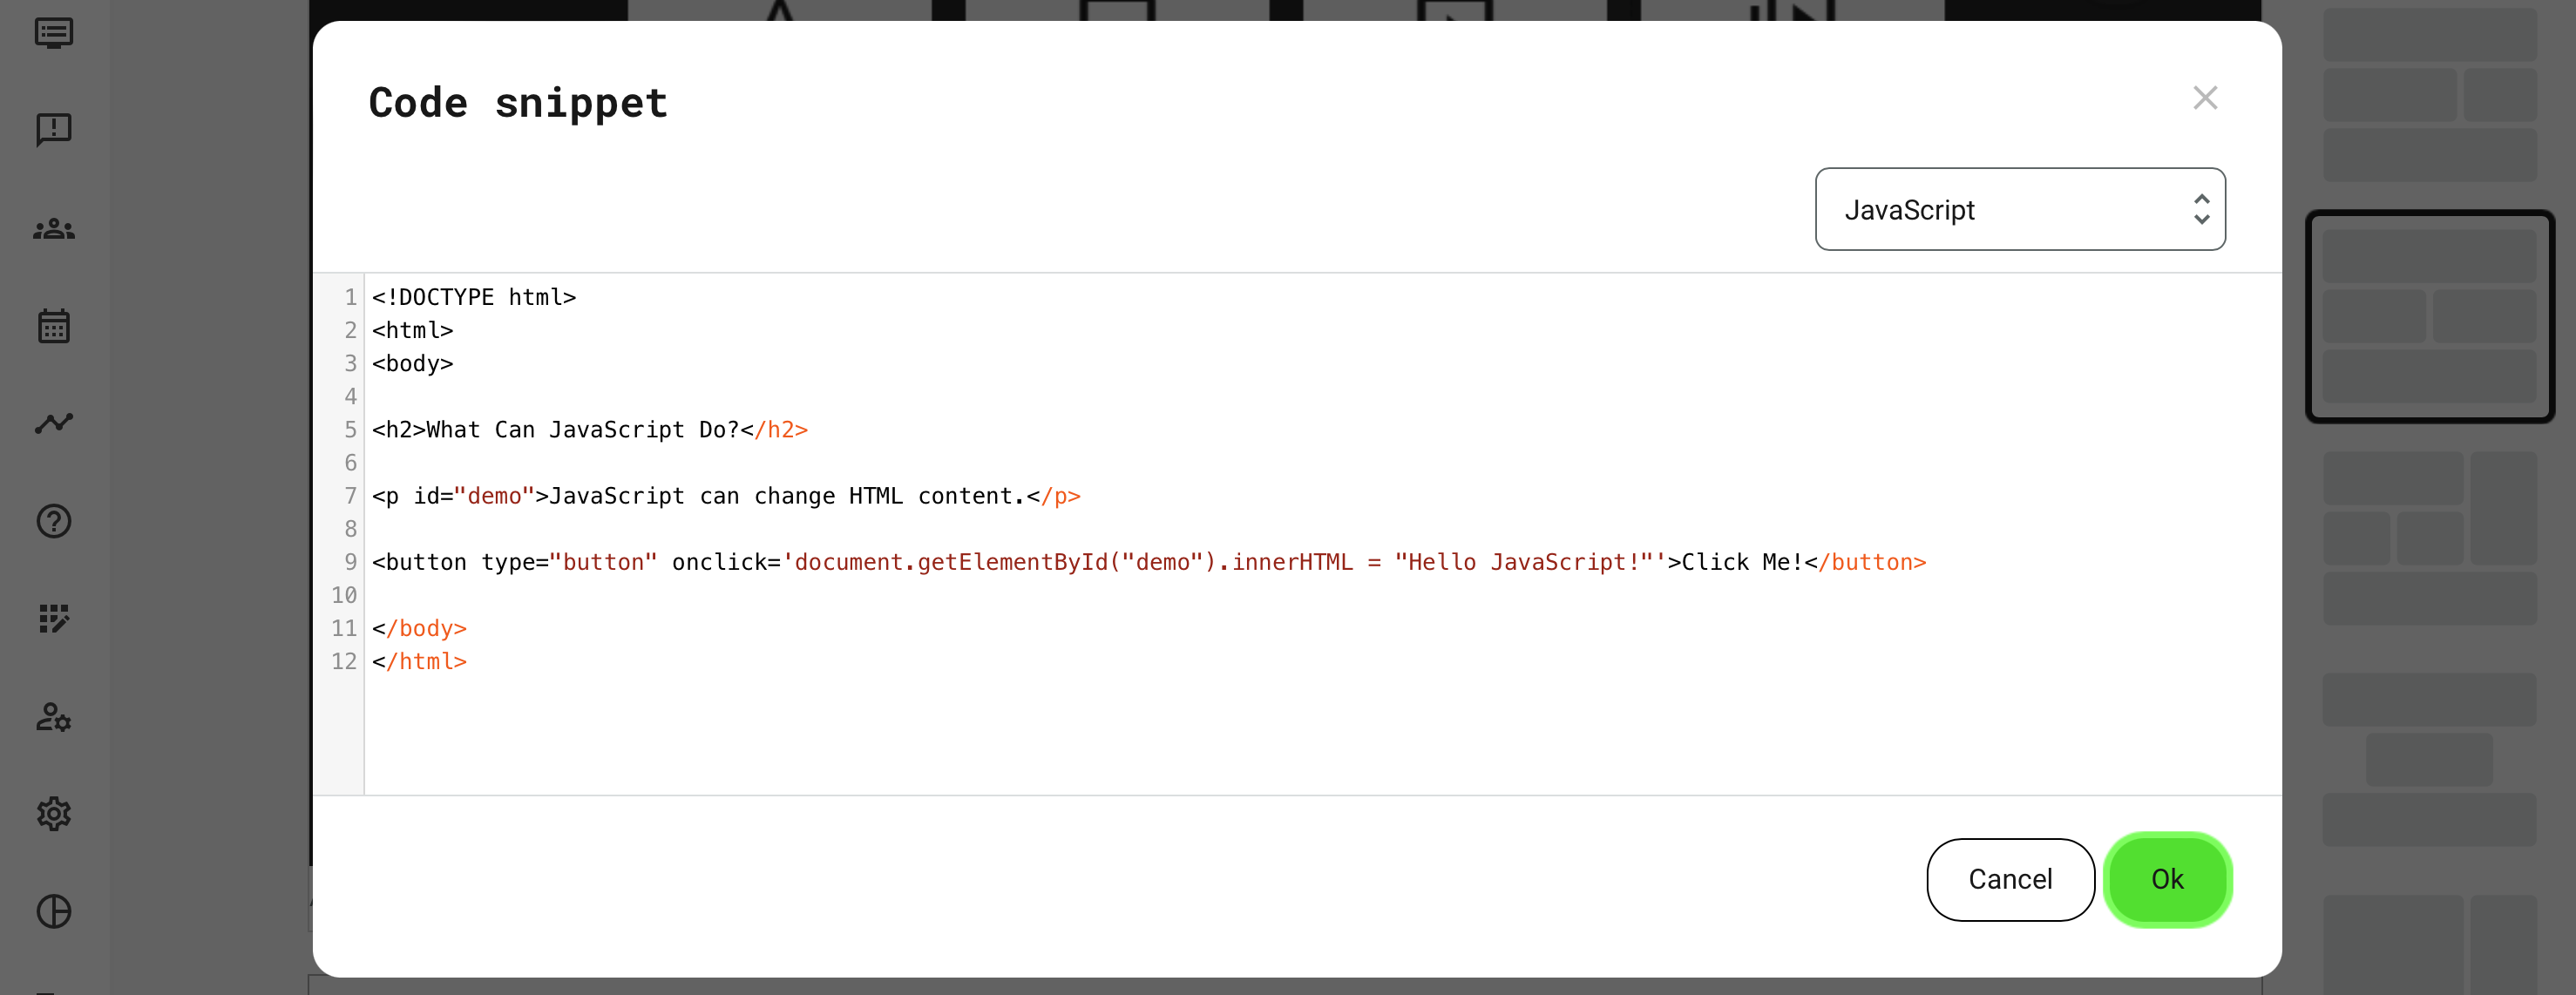This screenshot has width=2576, height=995.
Task: Select the highlighted slide layout thumbnail
Action: point(2429,316)
